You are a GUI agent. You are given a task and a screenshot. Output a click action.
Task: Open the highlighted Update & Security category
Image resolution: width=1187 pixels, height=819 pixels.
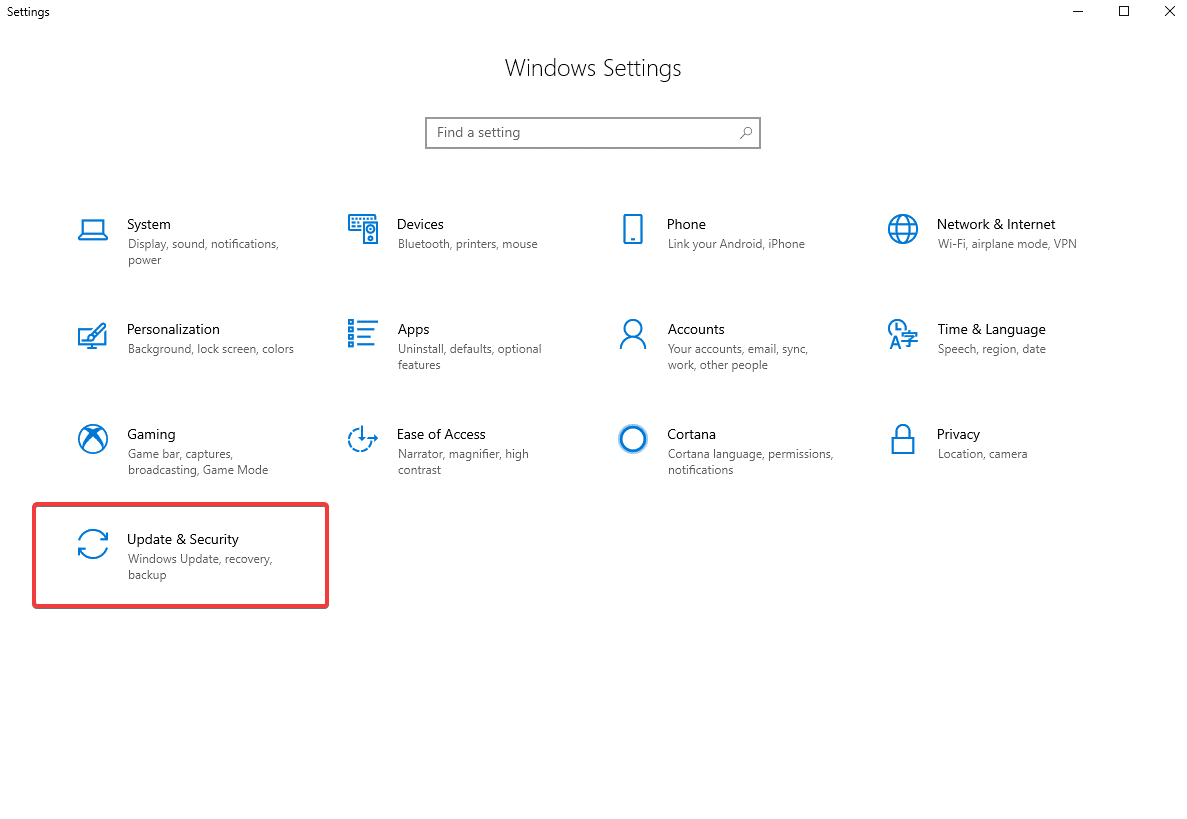click(x=180, y=555)
